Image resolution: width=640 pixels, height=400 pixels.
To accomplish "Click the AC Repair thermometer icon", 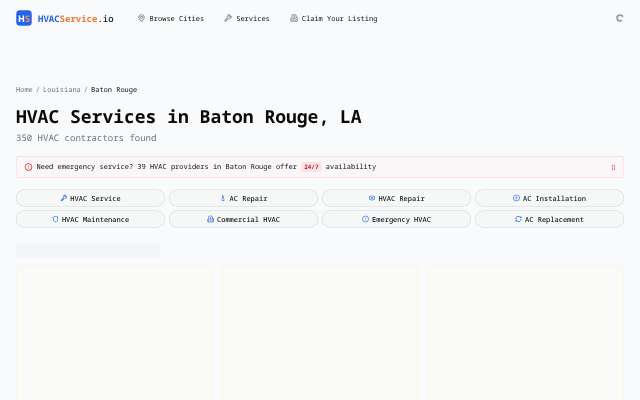I will (222, 198).
